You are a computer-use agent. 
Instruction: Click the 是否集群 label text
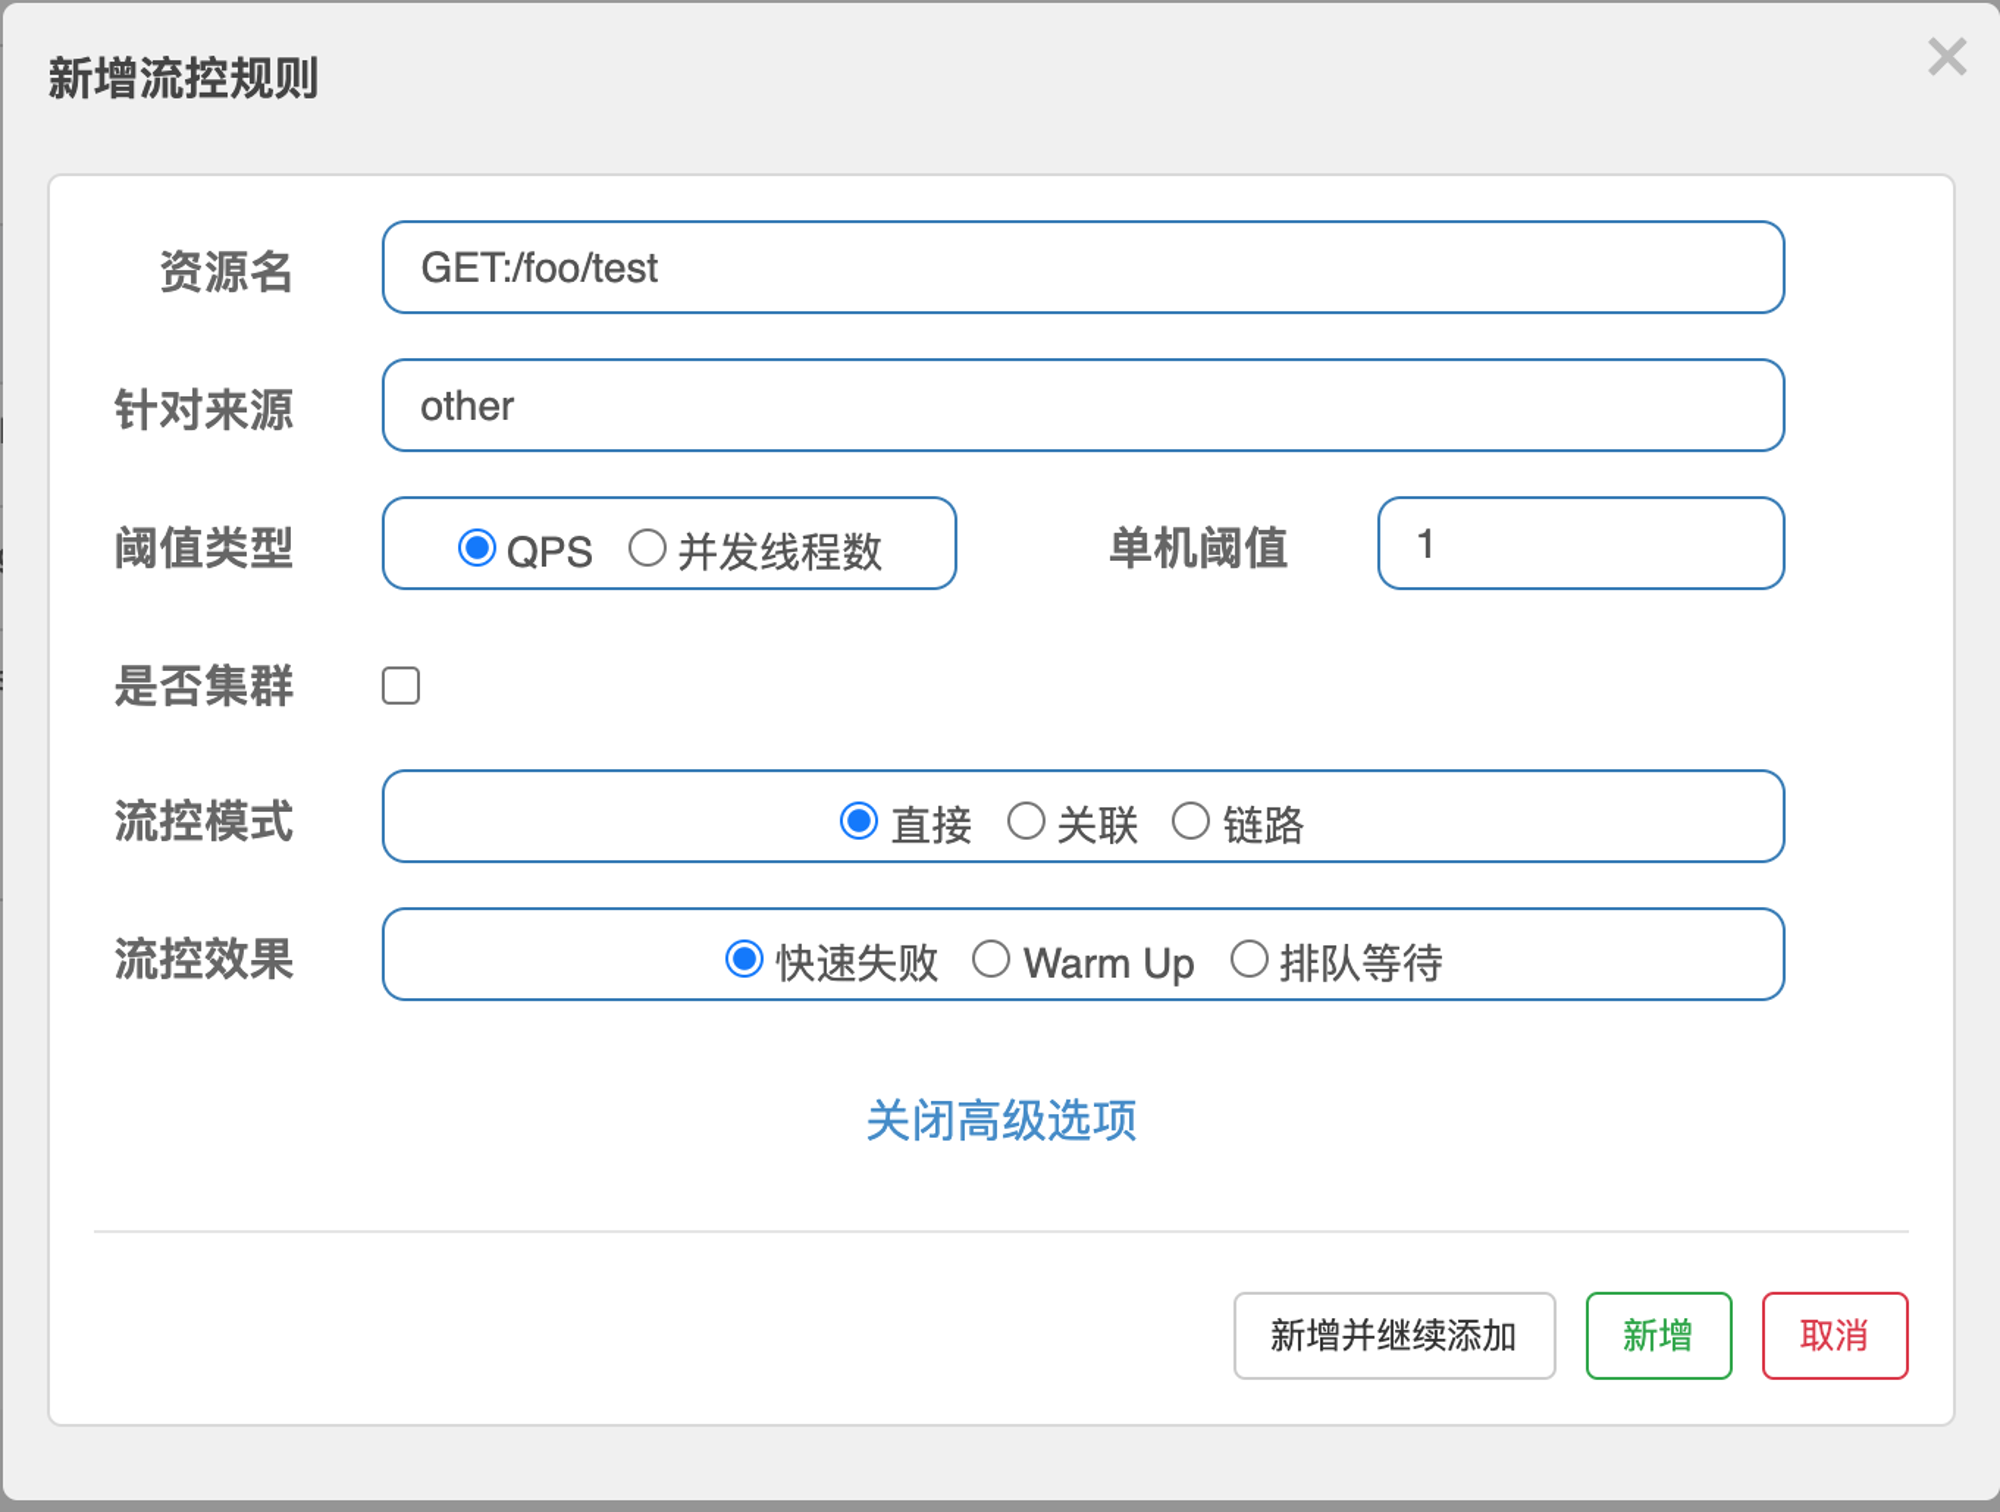tap(204, 686)
